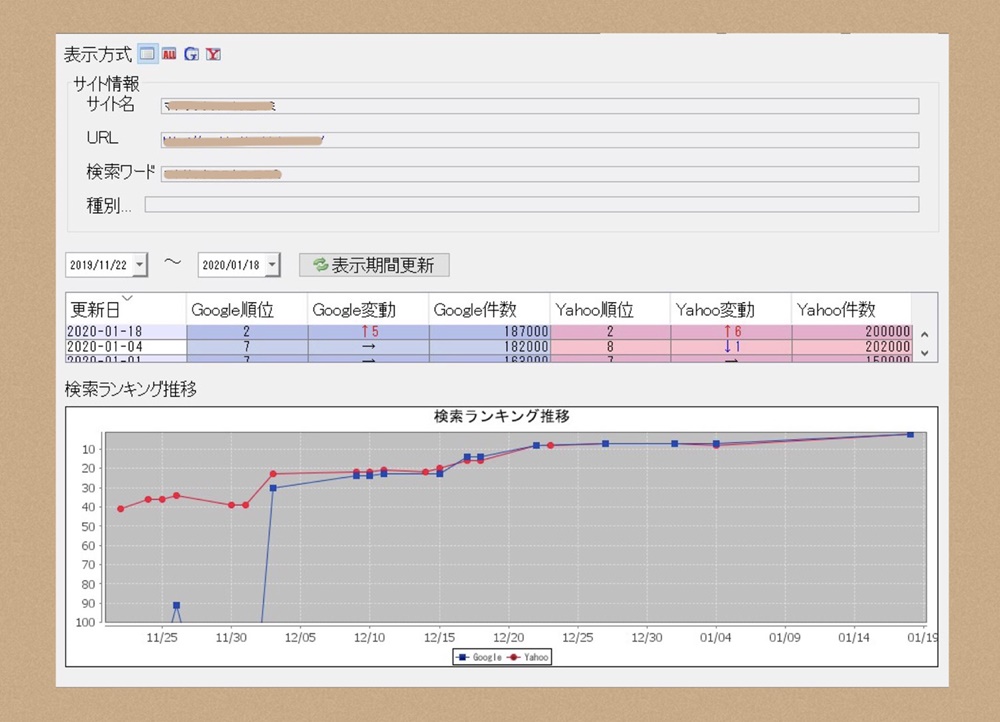Screen dimensions: 1000x722
Task: Open the end date 2020/01/18 dropdown
Action: 273,265
